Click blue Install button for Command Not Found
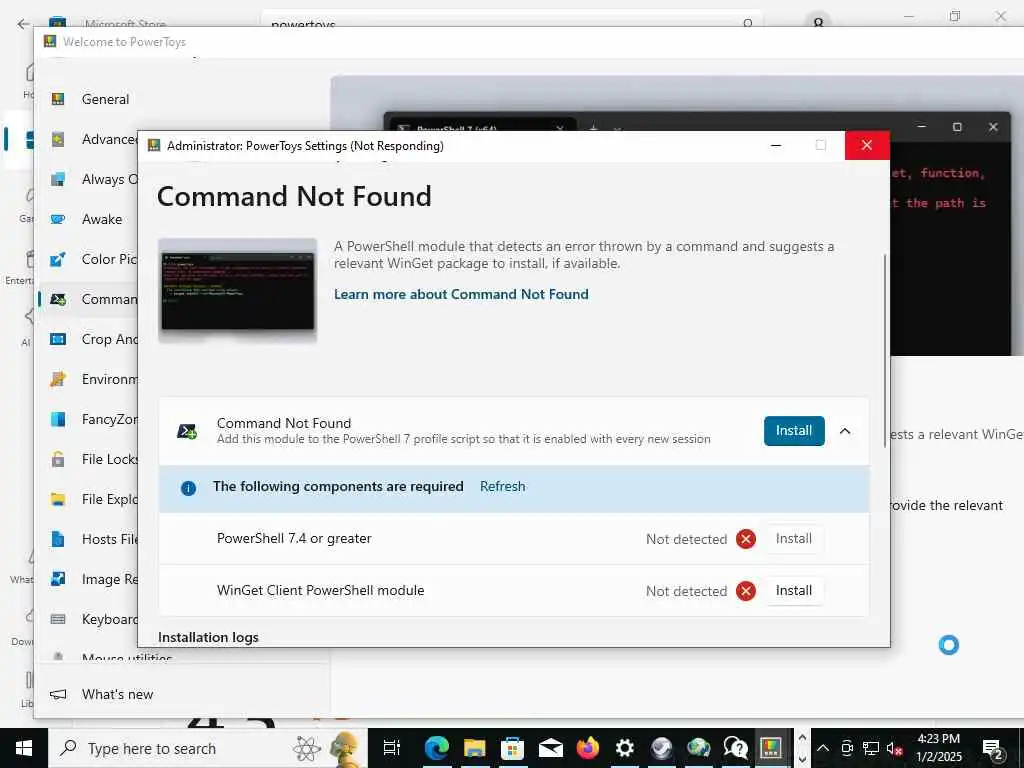The height and width of the screenshot is (768, 1024). [794, 431]
